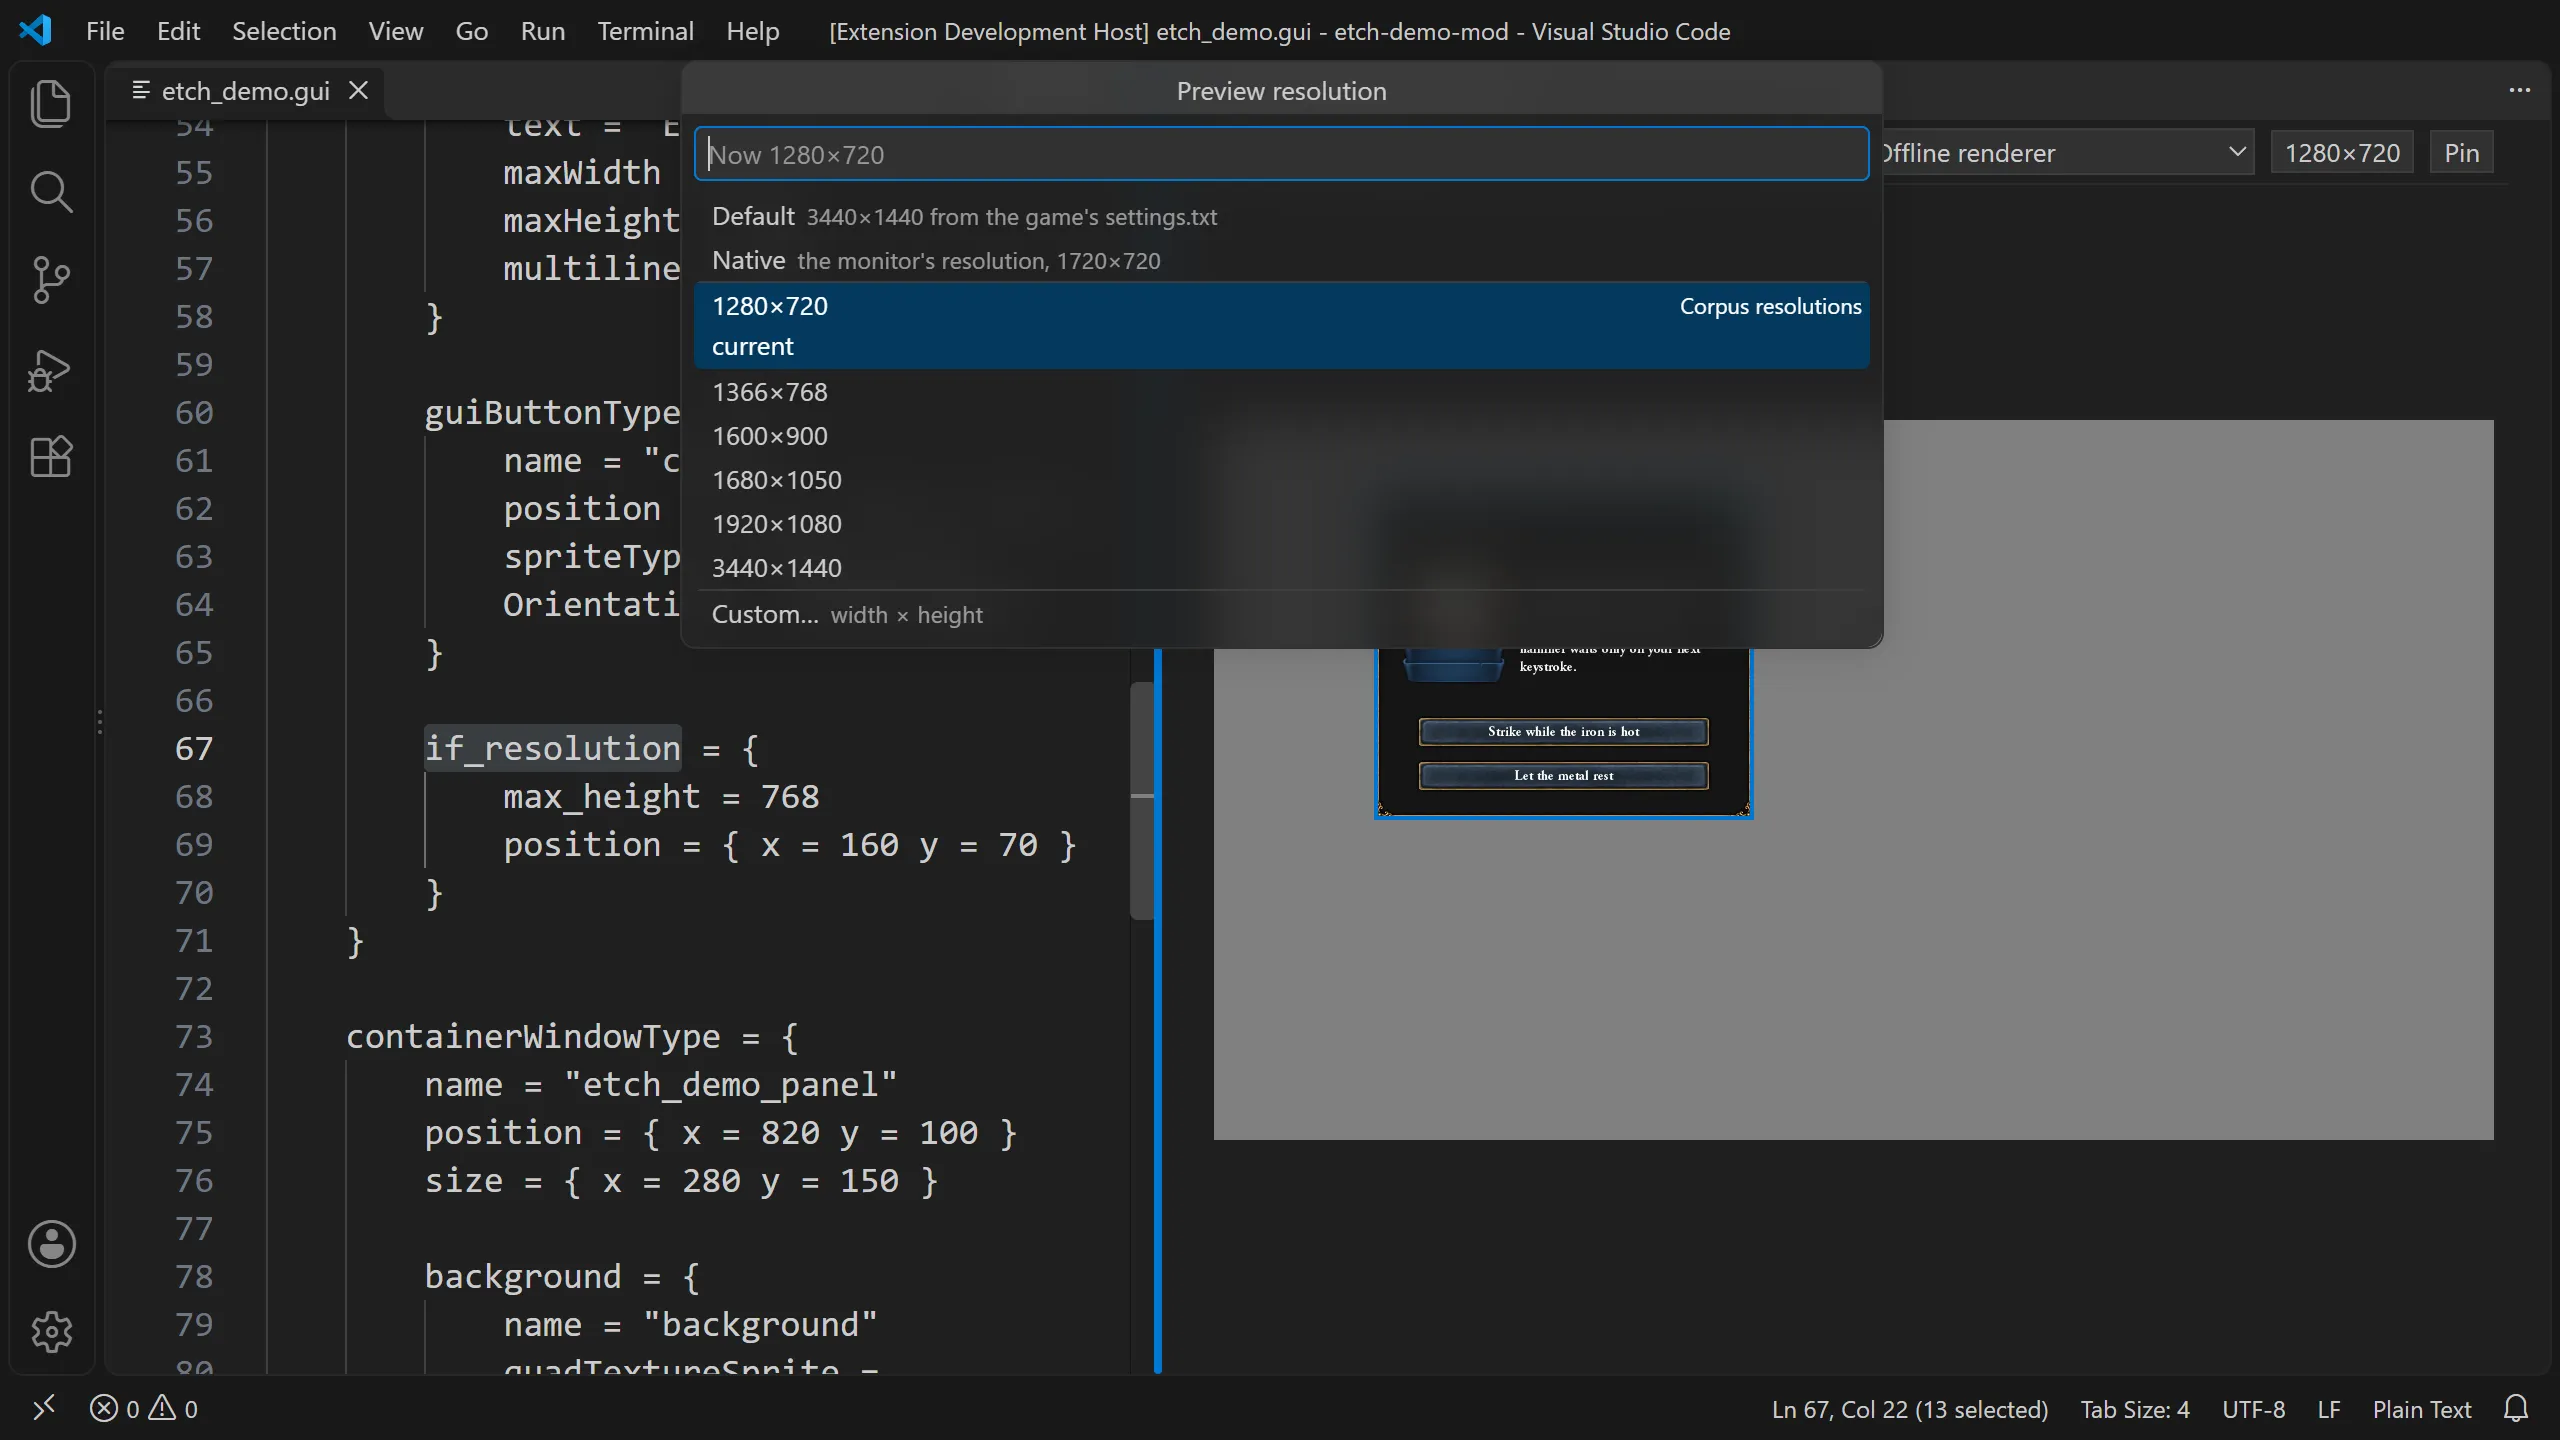Image resolution: width=2560 pixels, height=1440 pixels.
Task: Select the 3440×1440 resolution
Action: coord(1281,568)
